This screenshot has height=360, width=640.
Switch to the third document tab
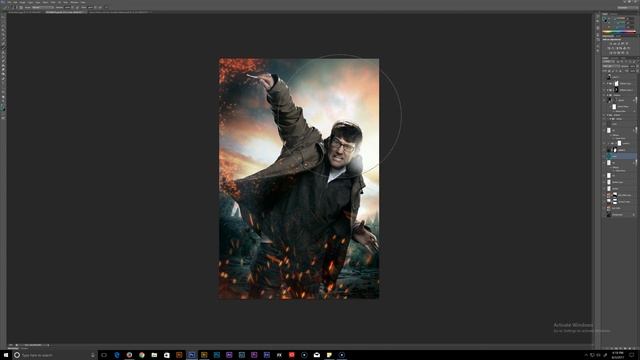[119, 12]
